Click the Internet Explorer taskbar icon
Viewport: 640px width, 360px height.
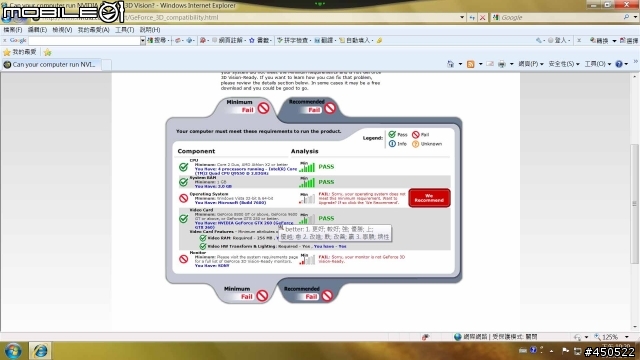40,351
